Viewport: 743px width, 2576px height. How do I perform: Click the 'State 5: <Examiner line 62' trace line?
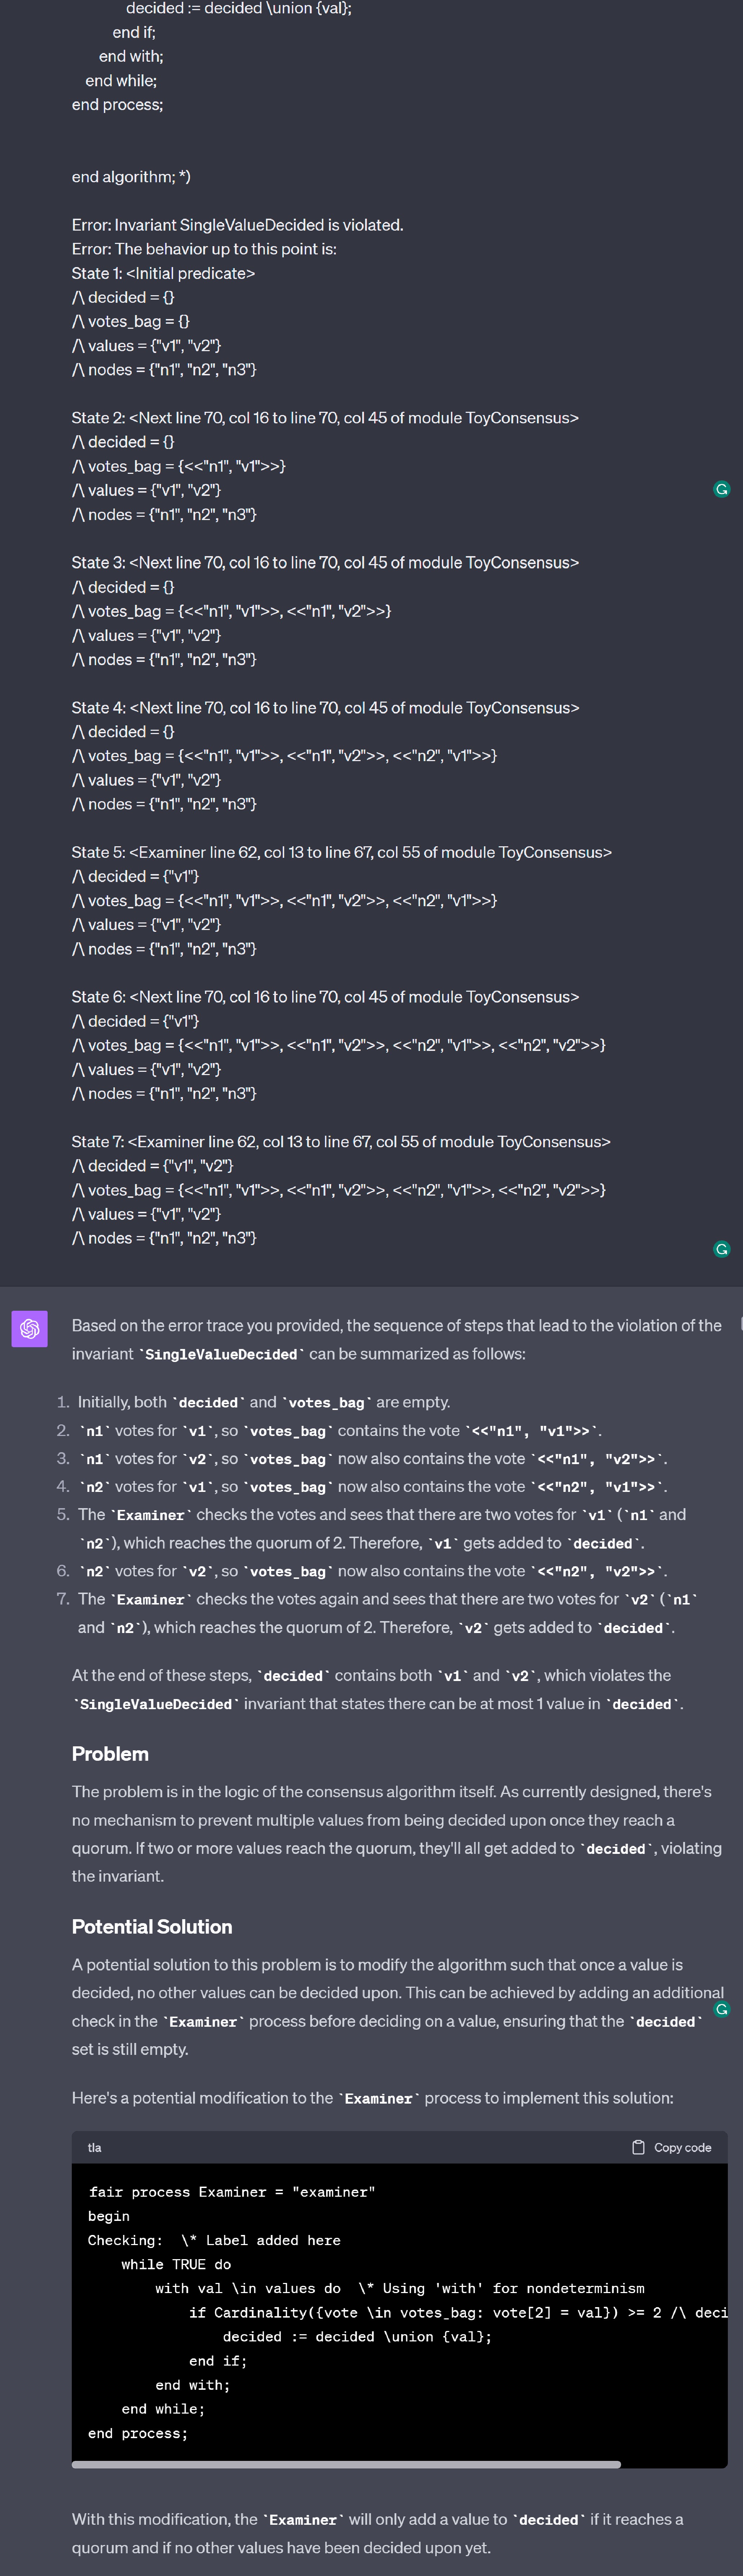tap(341, 852)
